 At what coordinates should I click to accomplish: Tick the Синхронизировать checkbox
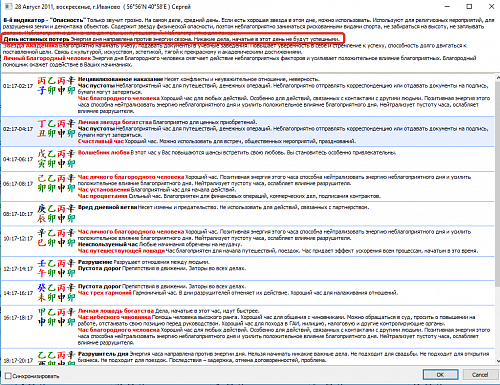(x=8, y=376)
